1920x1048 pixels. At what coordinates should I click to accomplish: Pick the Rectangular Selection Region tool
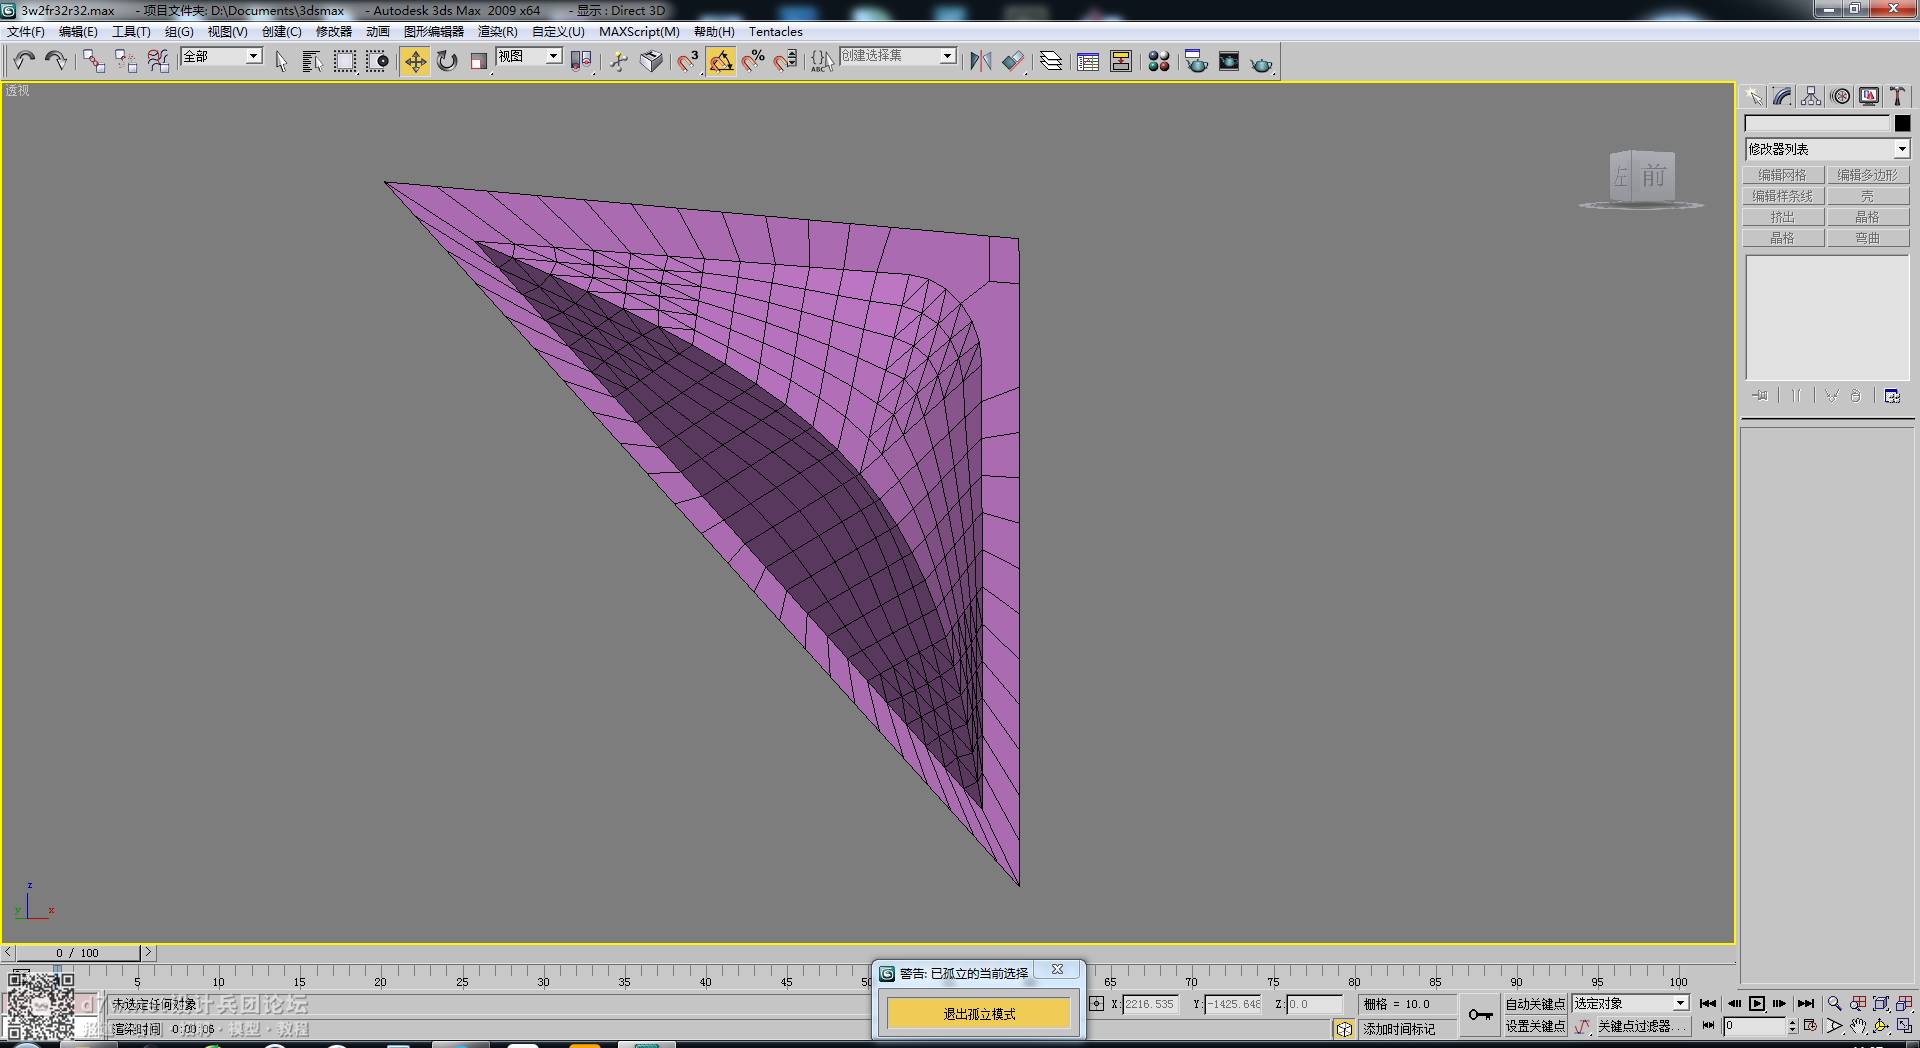[x=345, y=61]
